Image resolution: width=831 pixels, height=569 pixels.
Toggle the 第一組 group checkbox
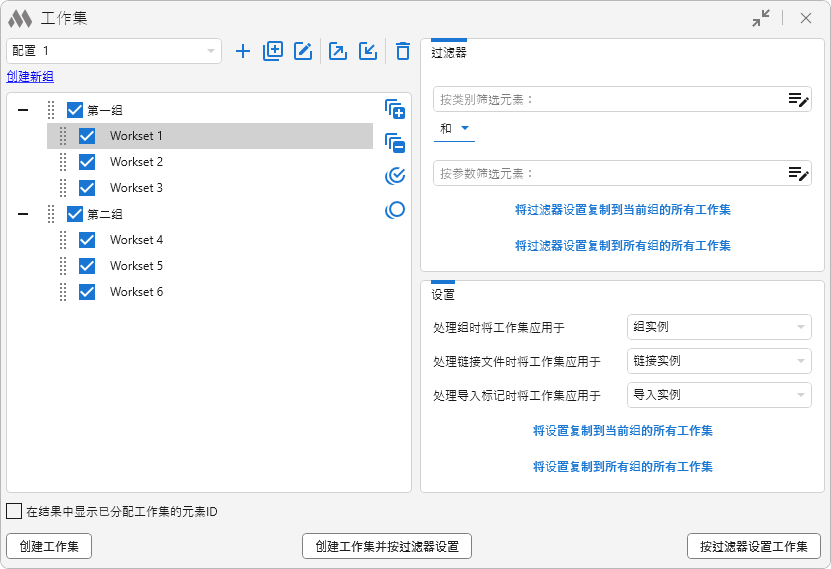tap(75, 110)
